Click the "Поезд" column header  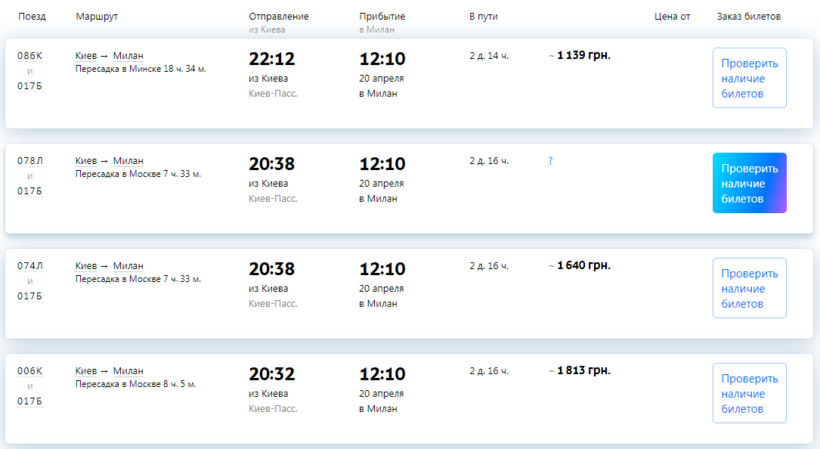pyautogui.click(x=32, y=17)
